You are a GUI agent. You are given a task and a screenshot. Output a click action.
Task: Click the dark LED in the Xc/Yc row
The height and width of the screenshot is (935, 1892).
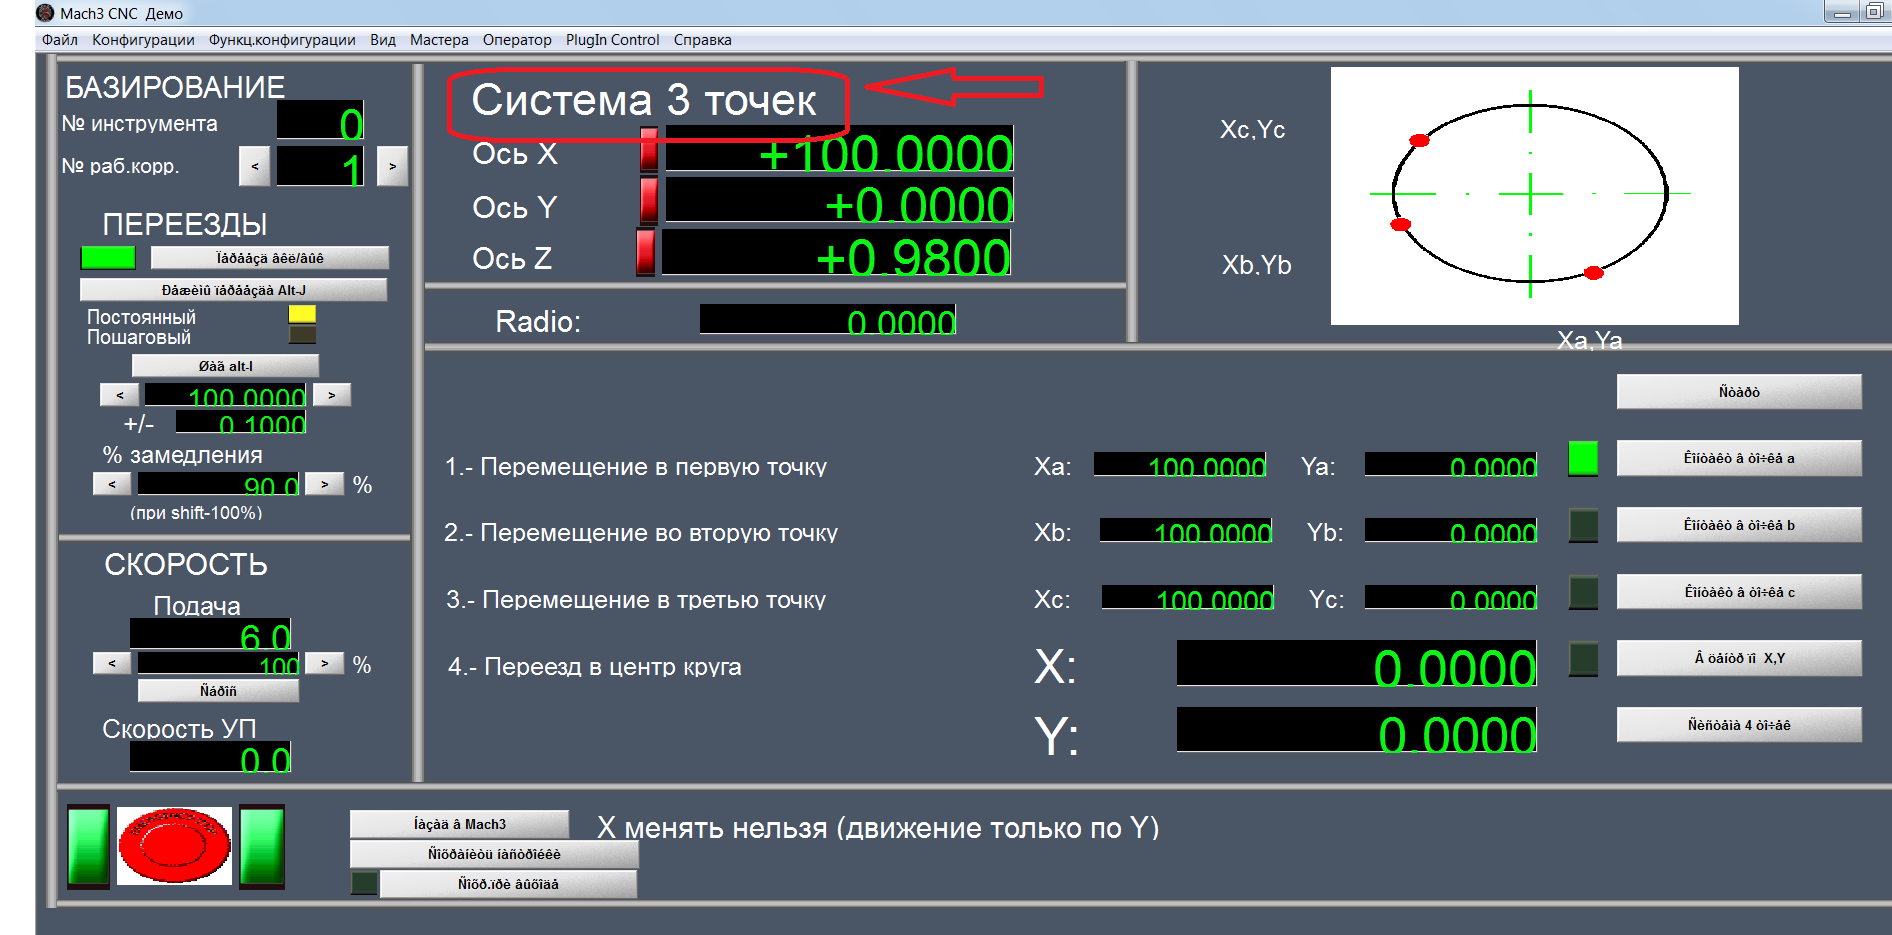(1583, 592)
